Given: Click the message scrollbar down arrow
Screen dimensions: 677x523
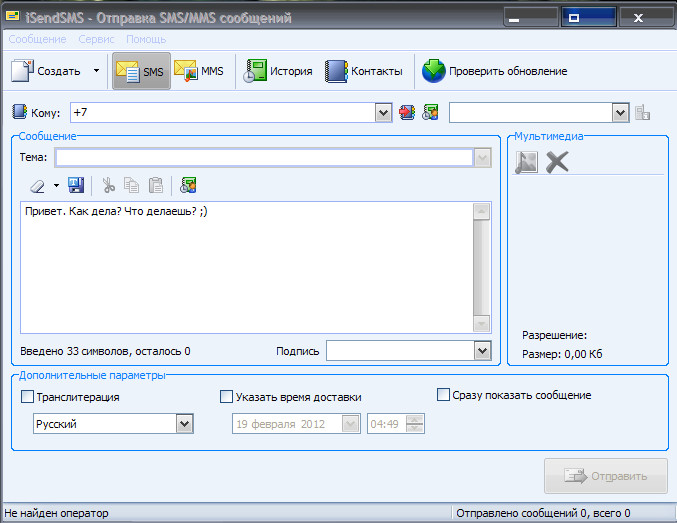Looking at the screenshot, I should coord(481,323).
